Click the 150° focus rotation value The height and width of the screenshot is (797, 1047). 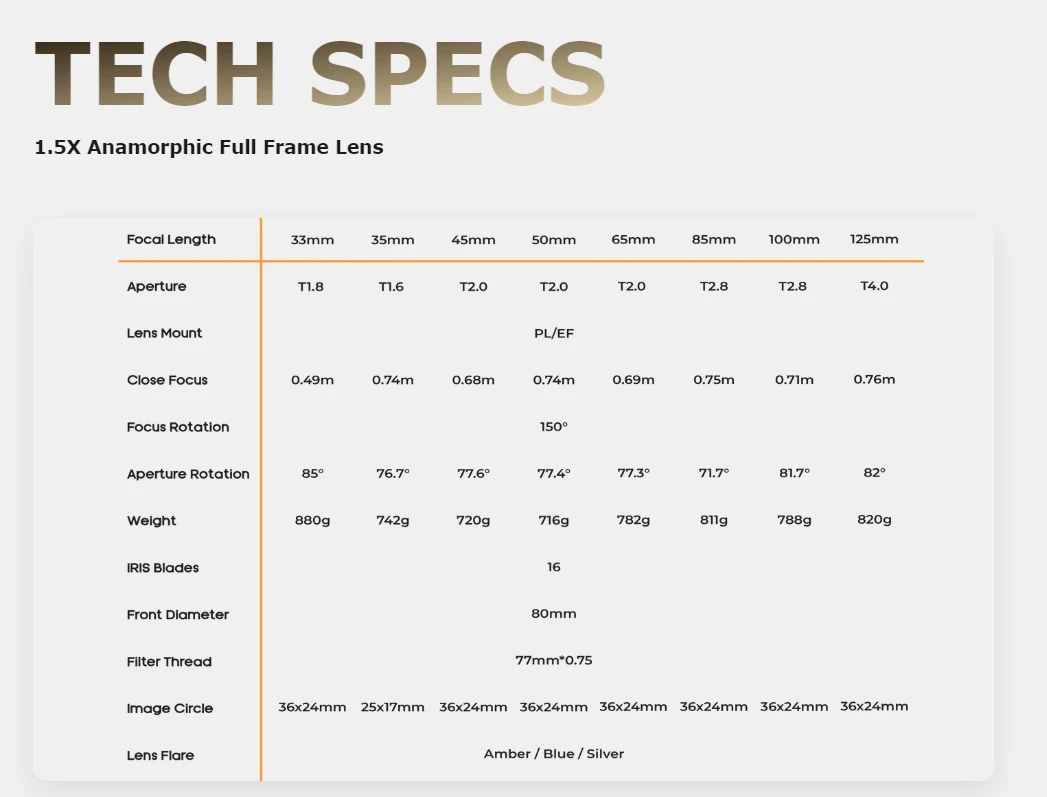[x=554, y=427]
